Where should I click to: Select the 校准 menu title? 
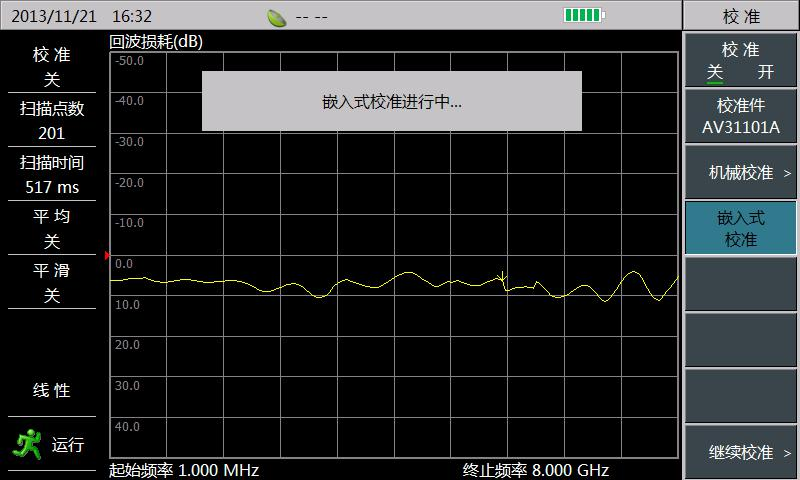click(x=741, y=16)
